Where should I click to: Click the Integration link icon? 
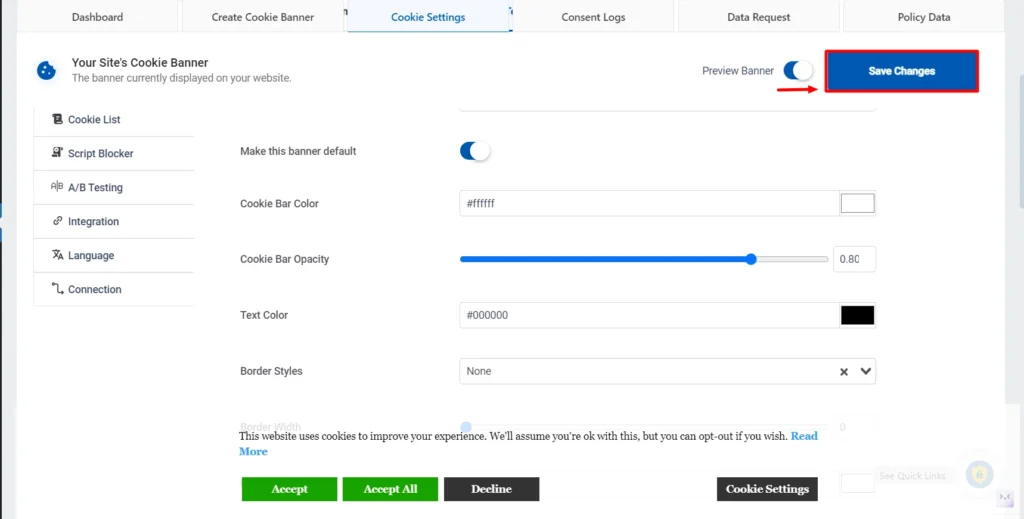pyautogui.click(x=57, y=222)
